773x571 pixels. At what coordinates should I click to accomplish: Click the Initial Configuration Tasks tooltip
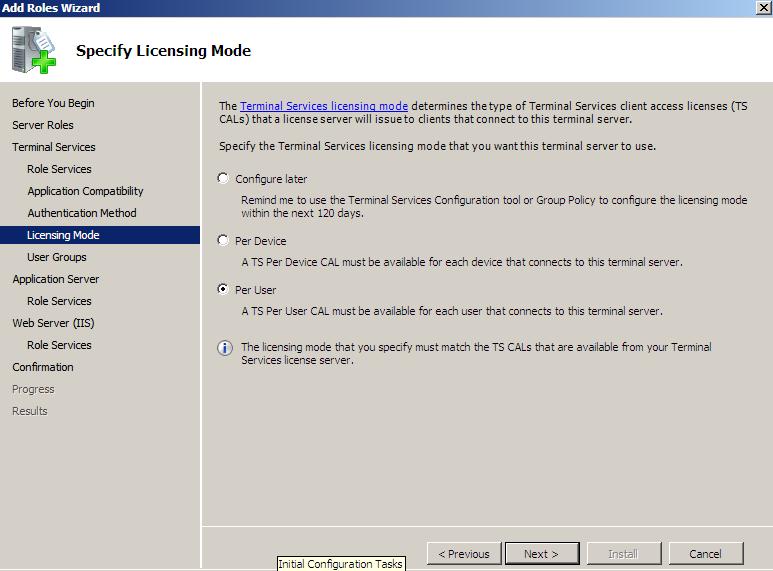pos(341,564)
